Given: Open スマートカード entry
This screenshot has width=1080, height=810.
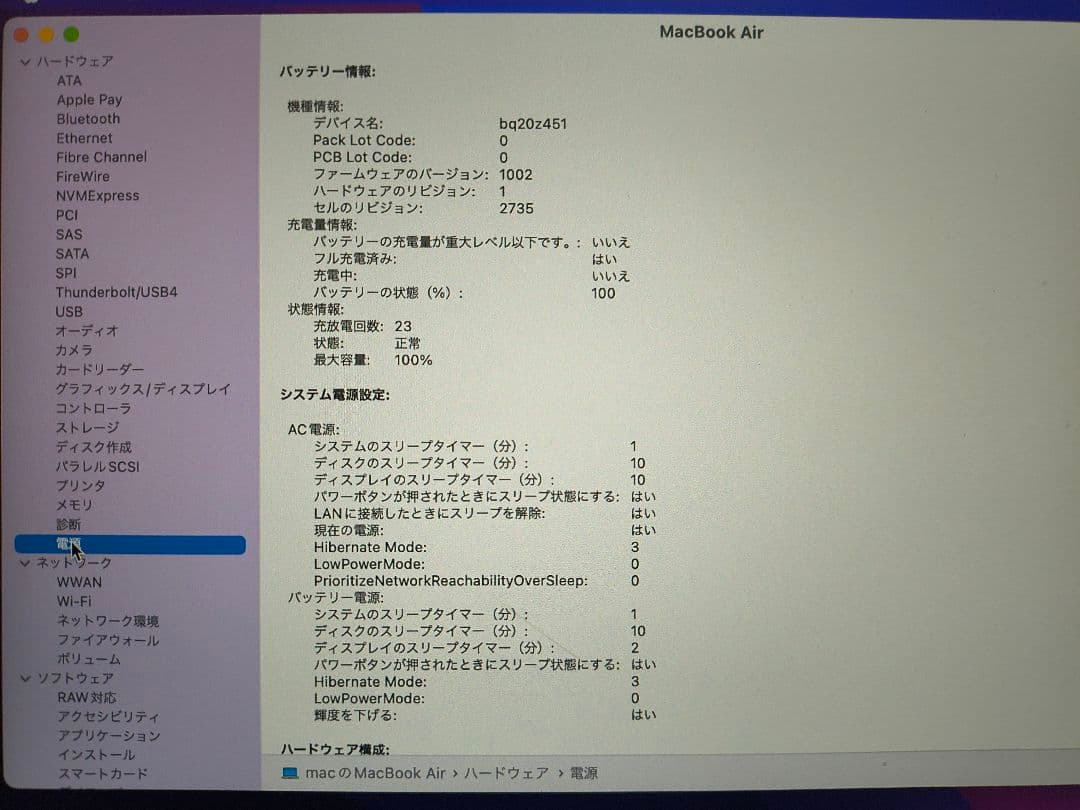Looking at the screenshot, I should click(102, 774).
